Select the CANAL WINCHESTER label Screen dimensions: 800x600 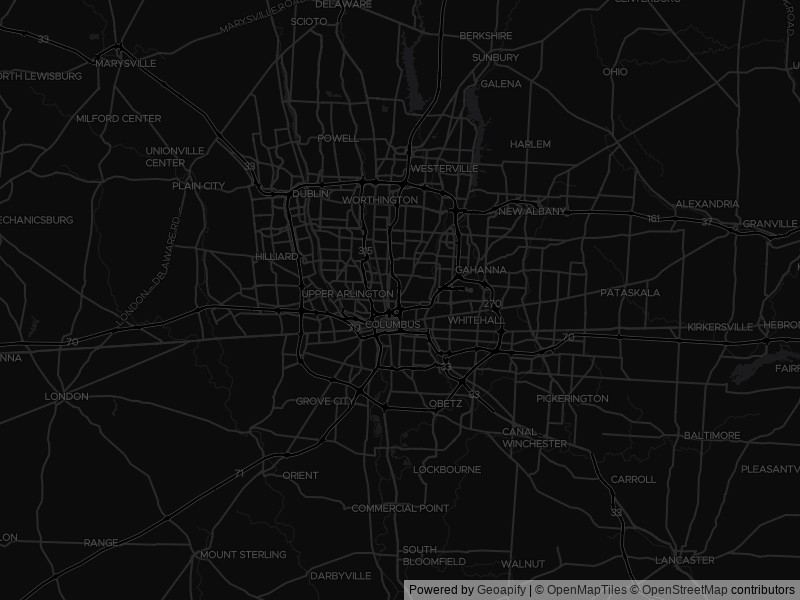coord(534,438)
